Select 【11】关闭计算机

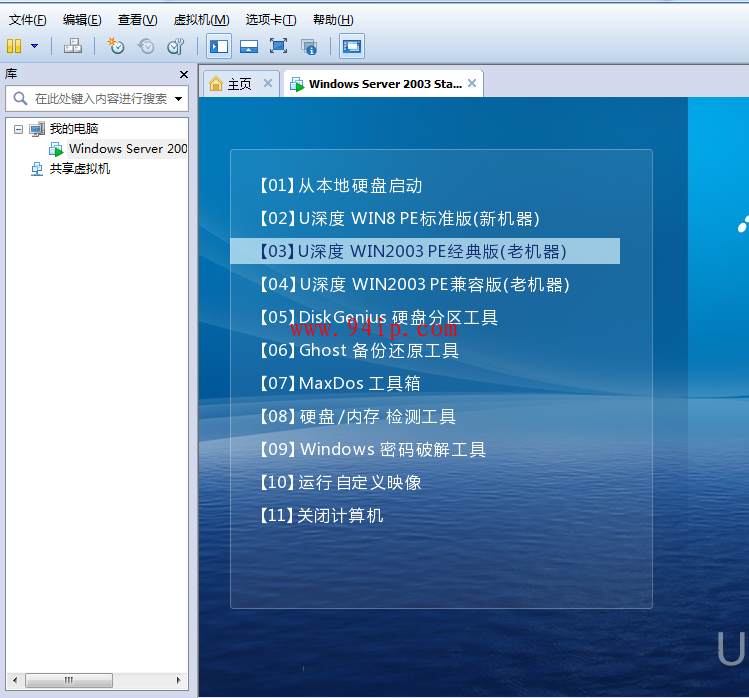tap(321, 515)
